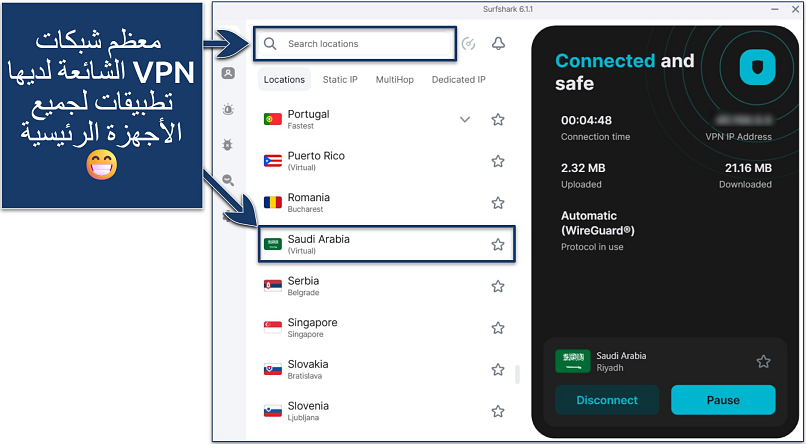Click the Surfshark shield logo icon
The image size is (806, 444).
pos(757,67)
